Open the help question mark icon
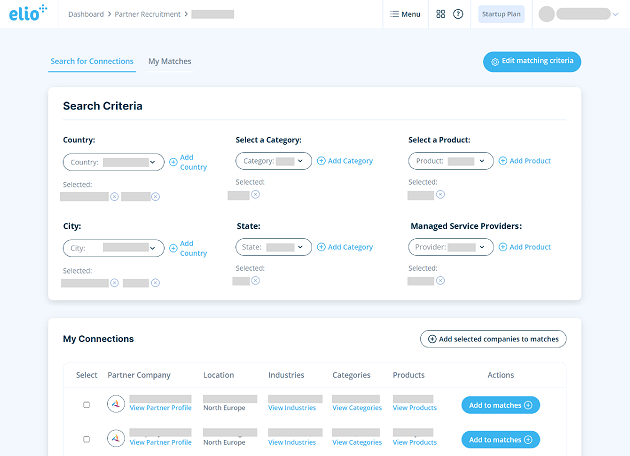Screen dimensions: 630x456 (x=458, y=14)
